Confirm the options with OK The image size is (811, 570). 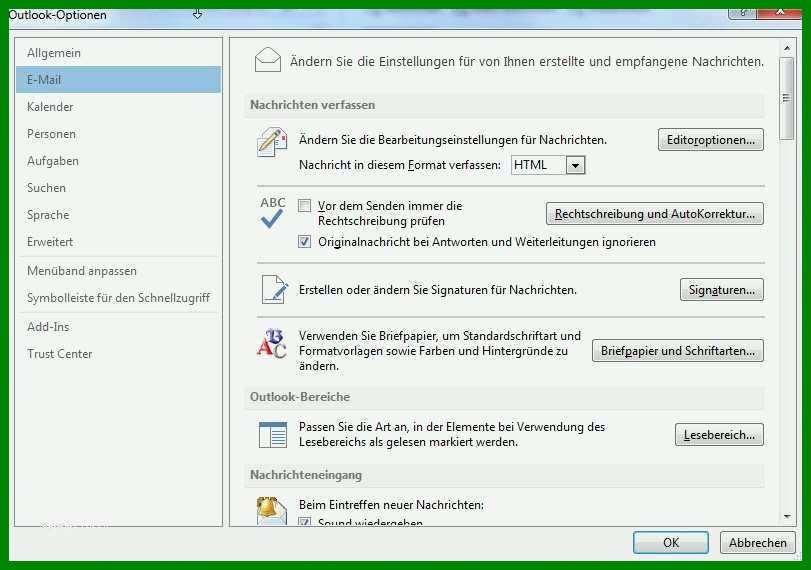click(671, 543)
